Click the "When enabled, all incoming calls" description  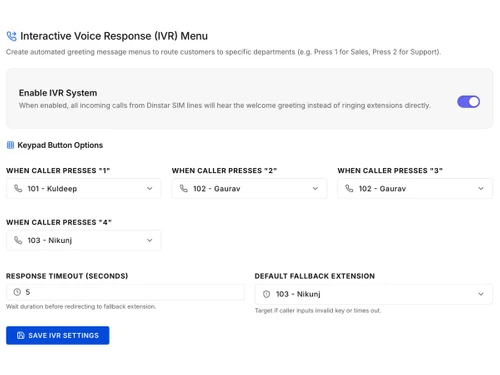(225, 105)
